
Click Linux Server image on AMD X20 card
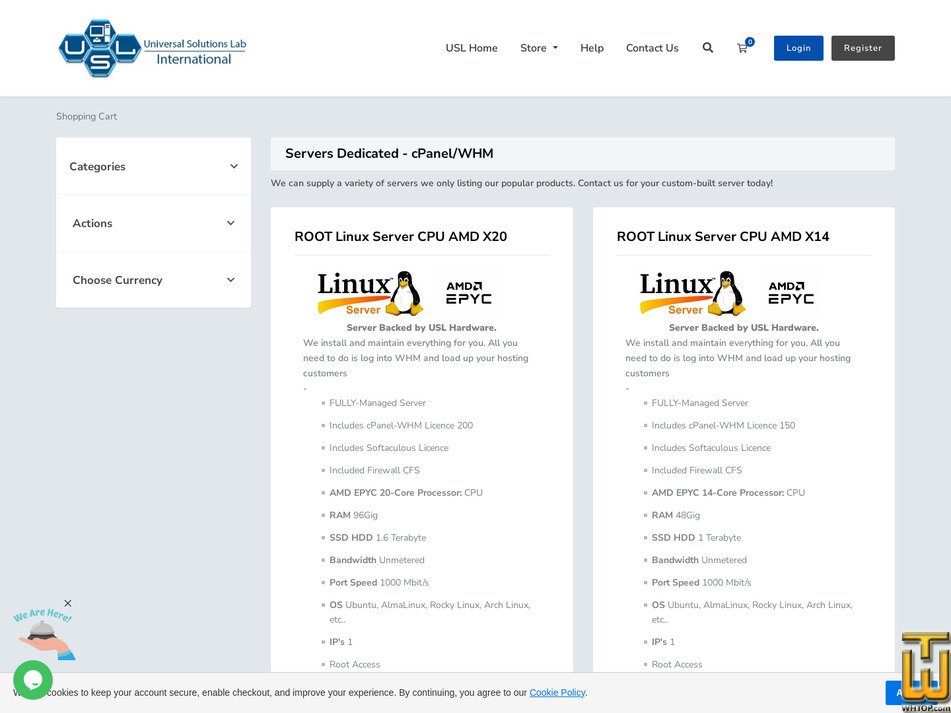(370, 293)
